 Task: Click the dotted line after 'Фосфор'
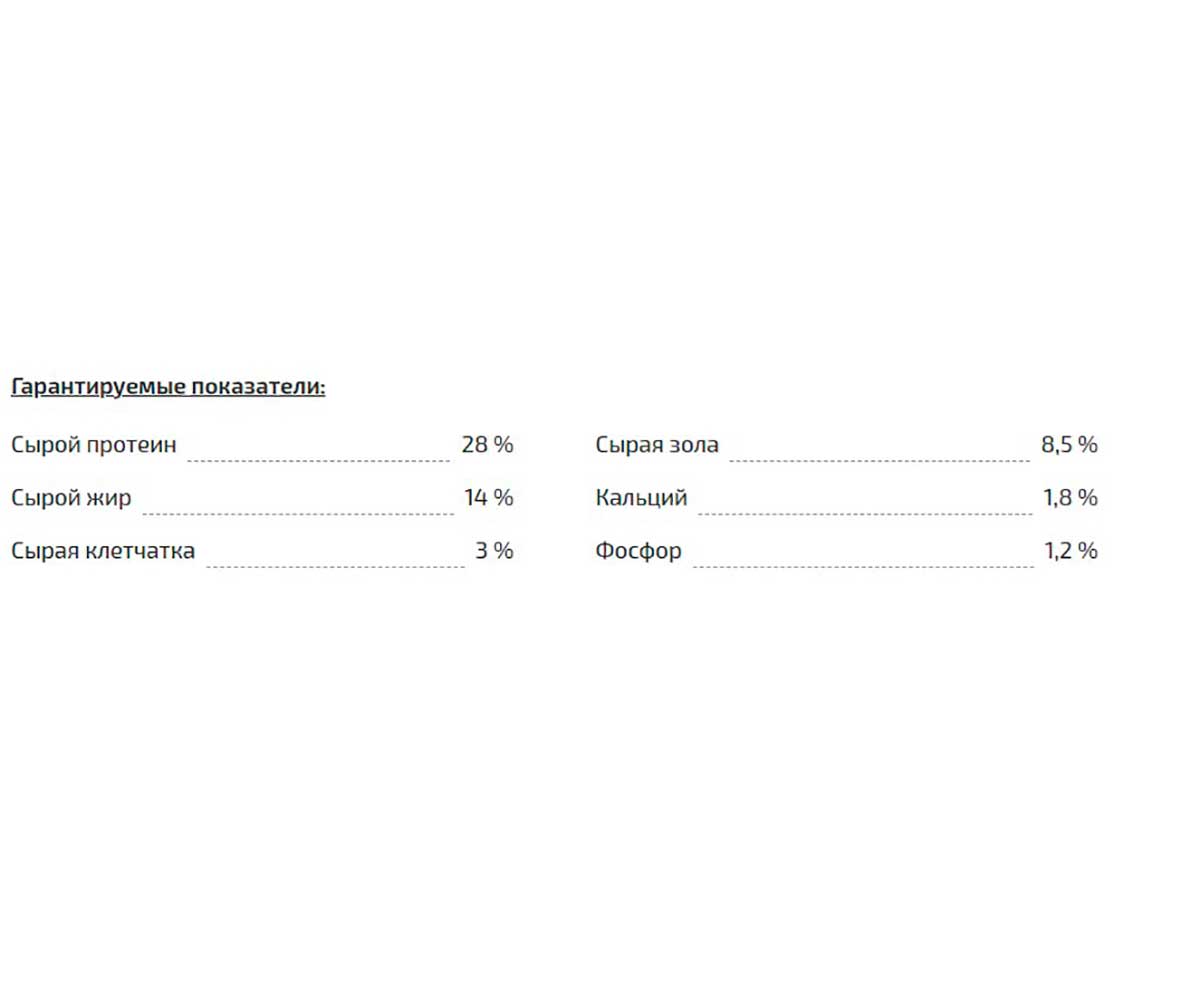[863, 566]
